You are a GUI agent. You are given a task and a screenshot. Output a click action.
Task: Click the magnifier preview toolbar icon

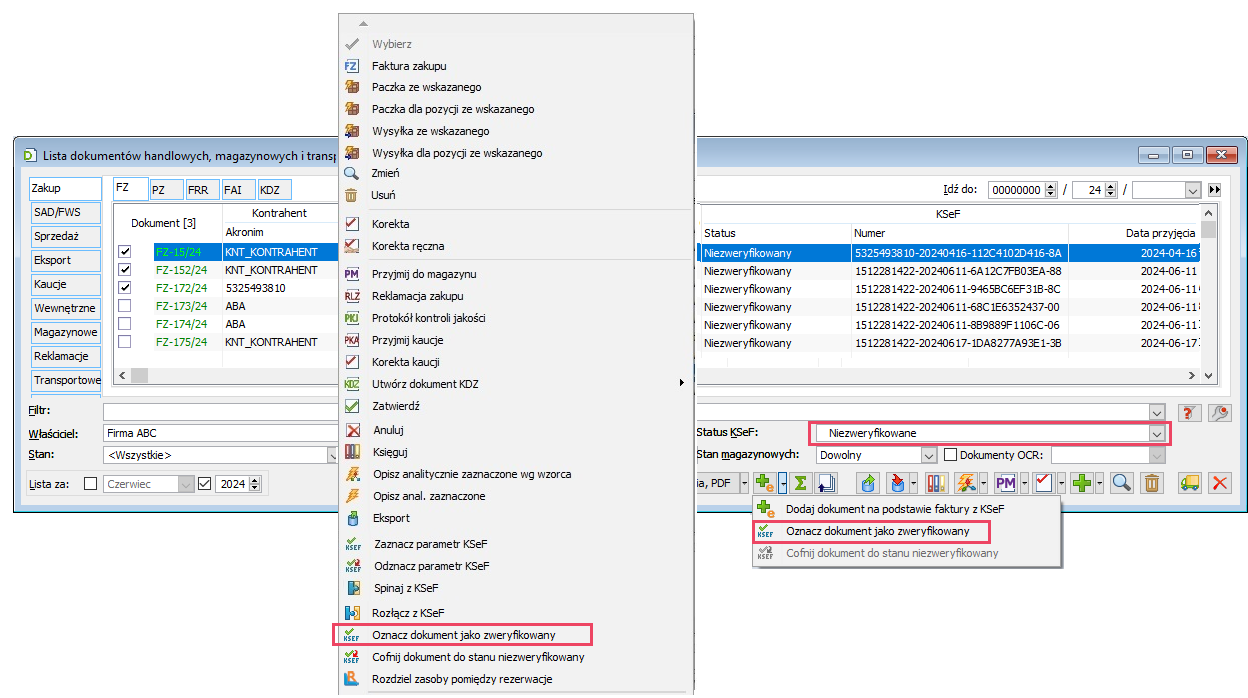[x=1122, y=483]
